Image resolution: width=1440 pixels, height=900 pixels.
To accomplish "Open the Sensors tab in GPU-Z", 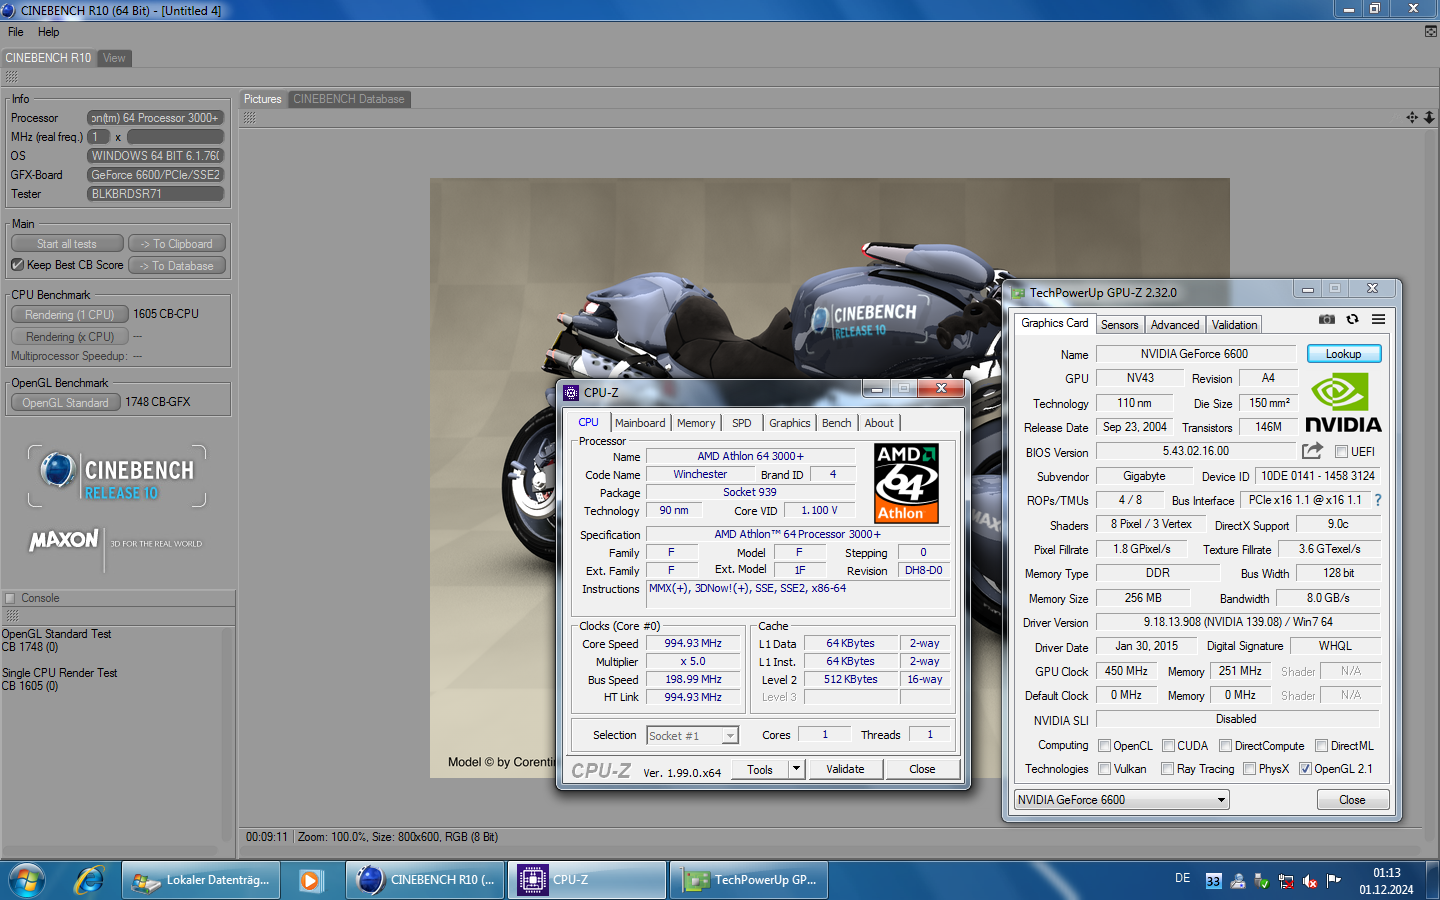I will point(1119,325).
